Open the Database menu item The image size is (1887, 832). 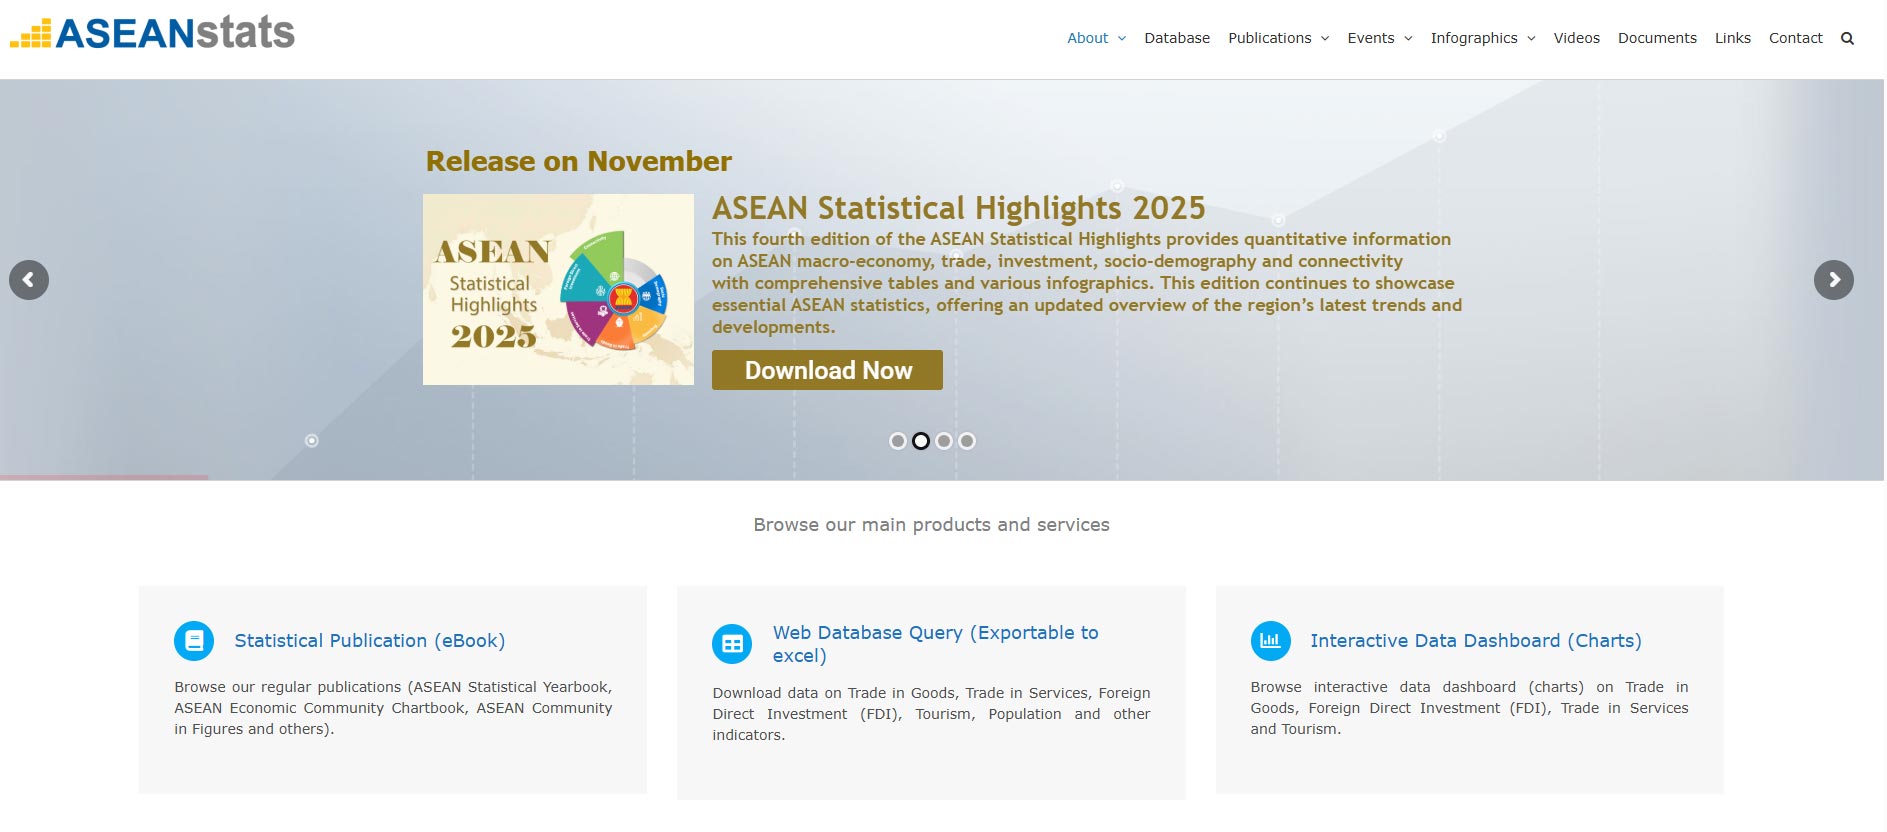tap(1177, 38)
